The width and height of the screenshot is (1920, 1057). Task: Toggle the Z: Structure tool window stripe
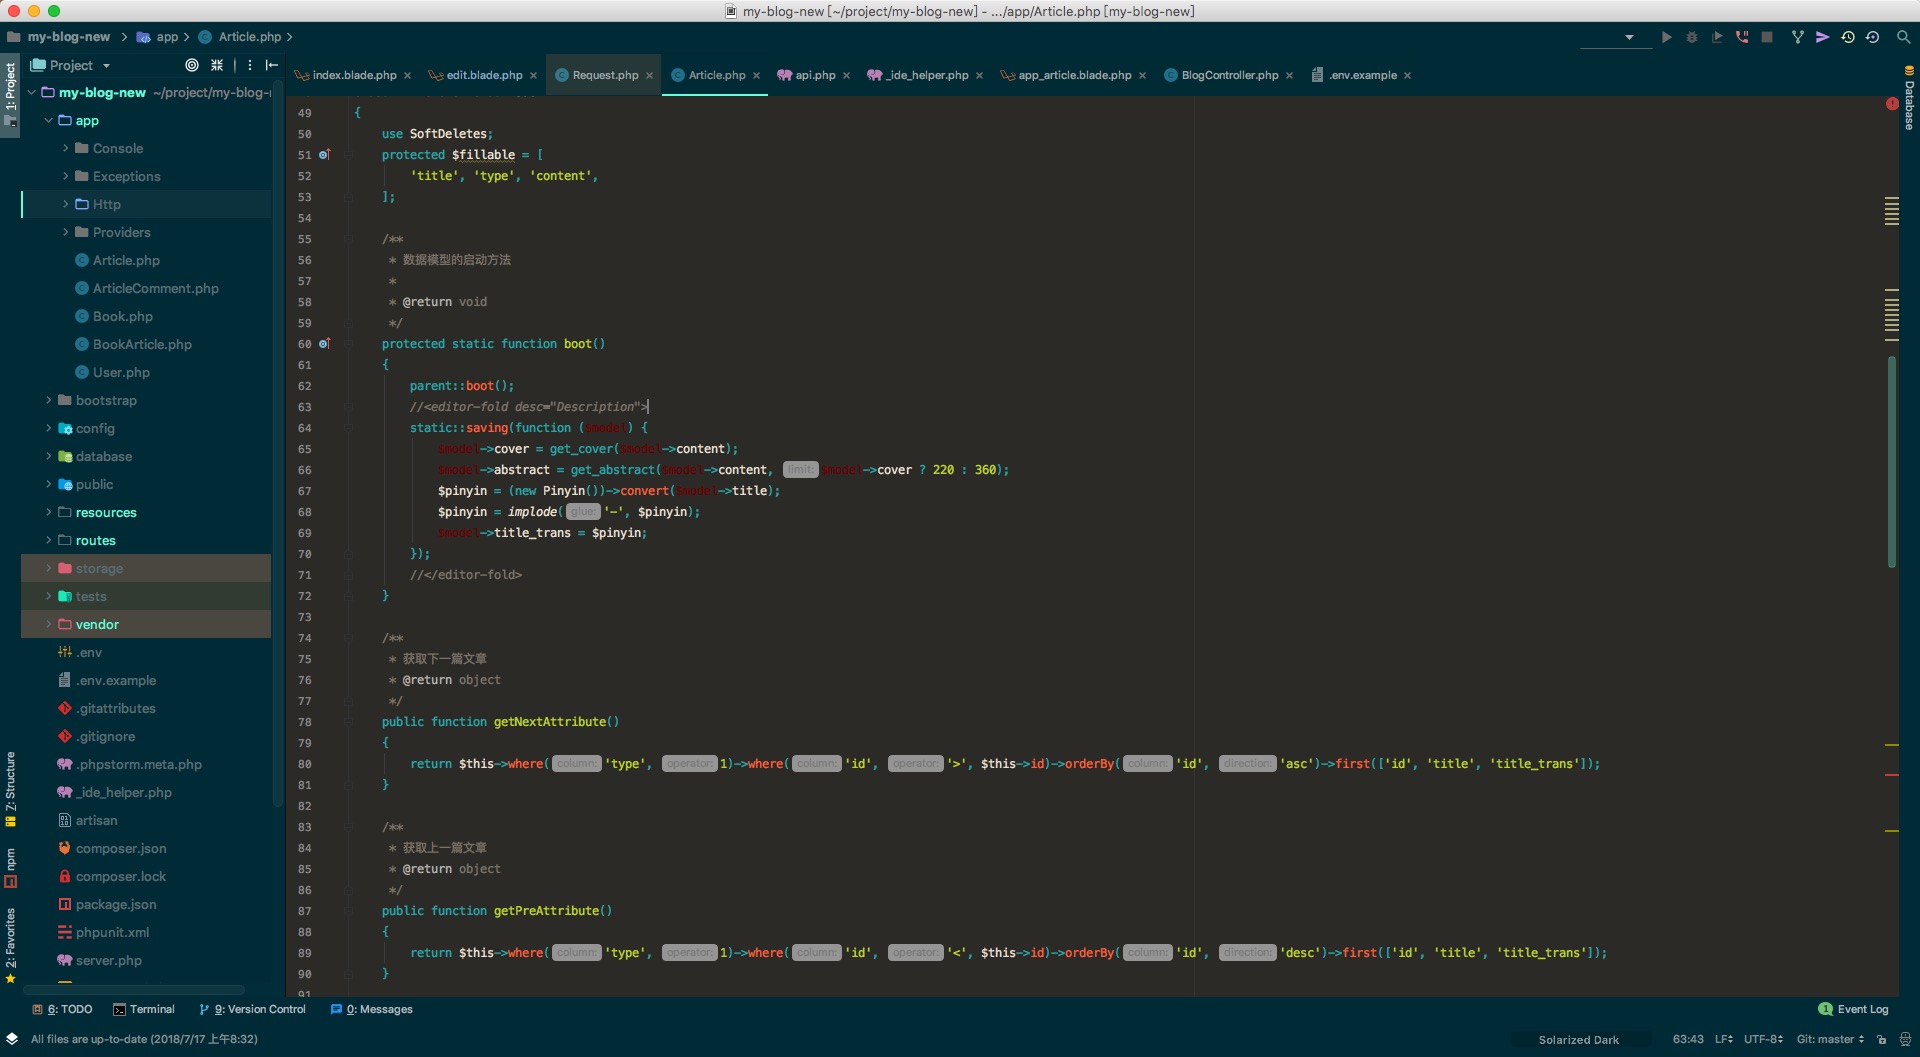10,789
